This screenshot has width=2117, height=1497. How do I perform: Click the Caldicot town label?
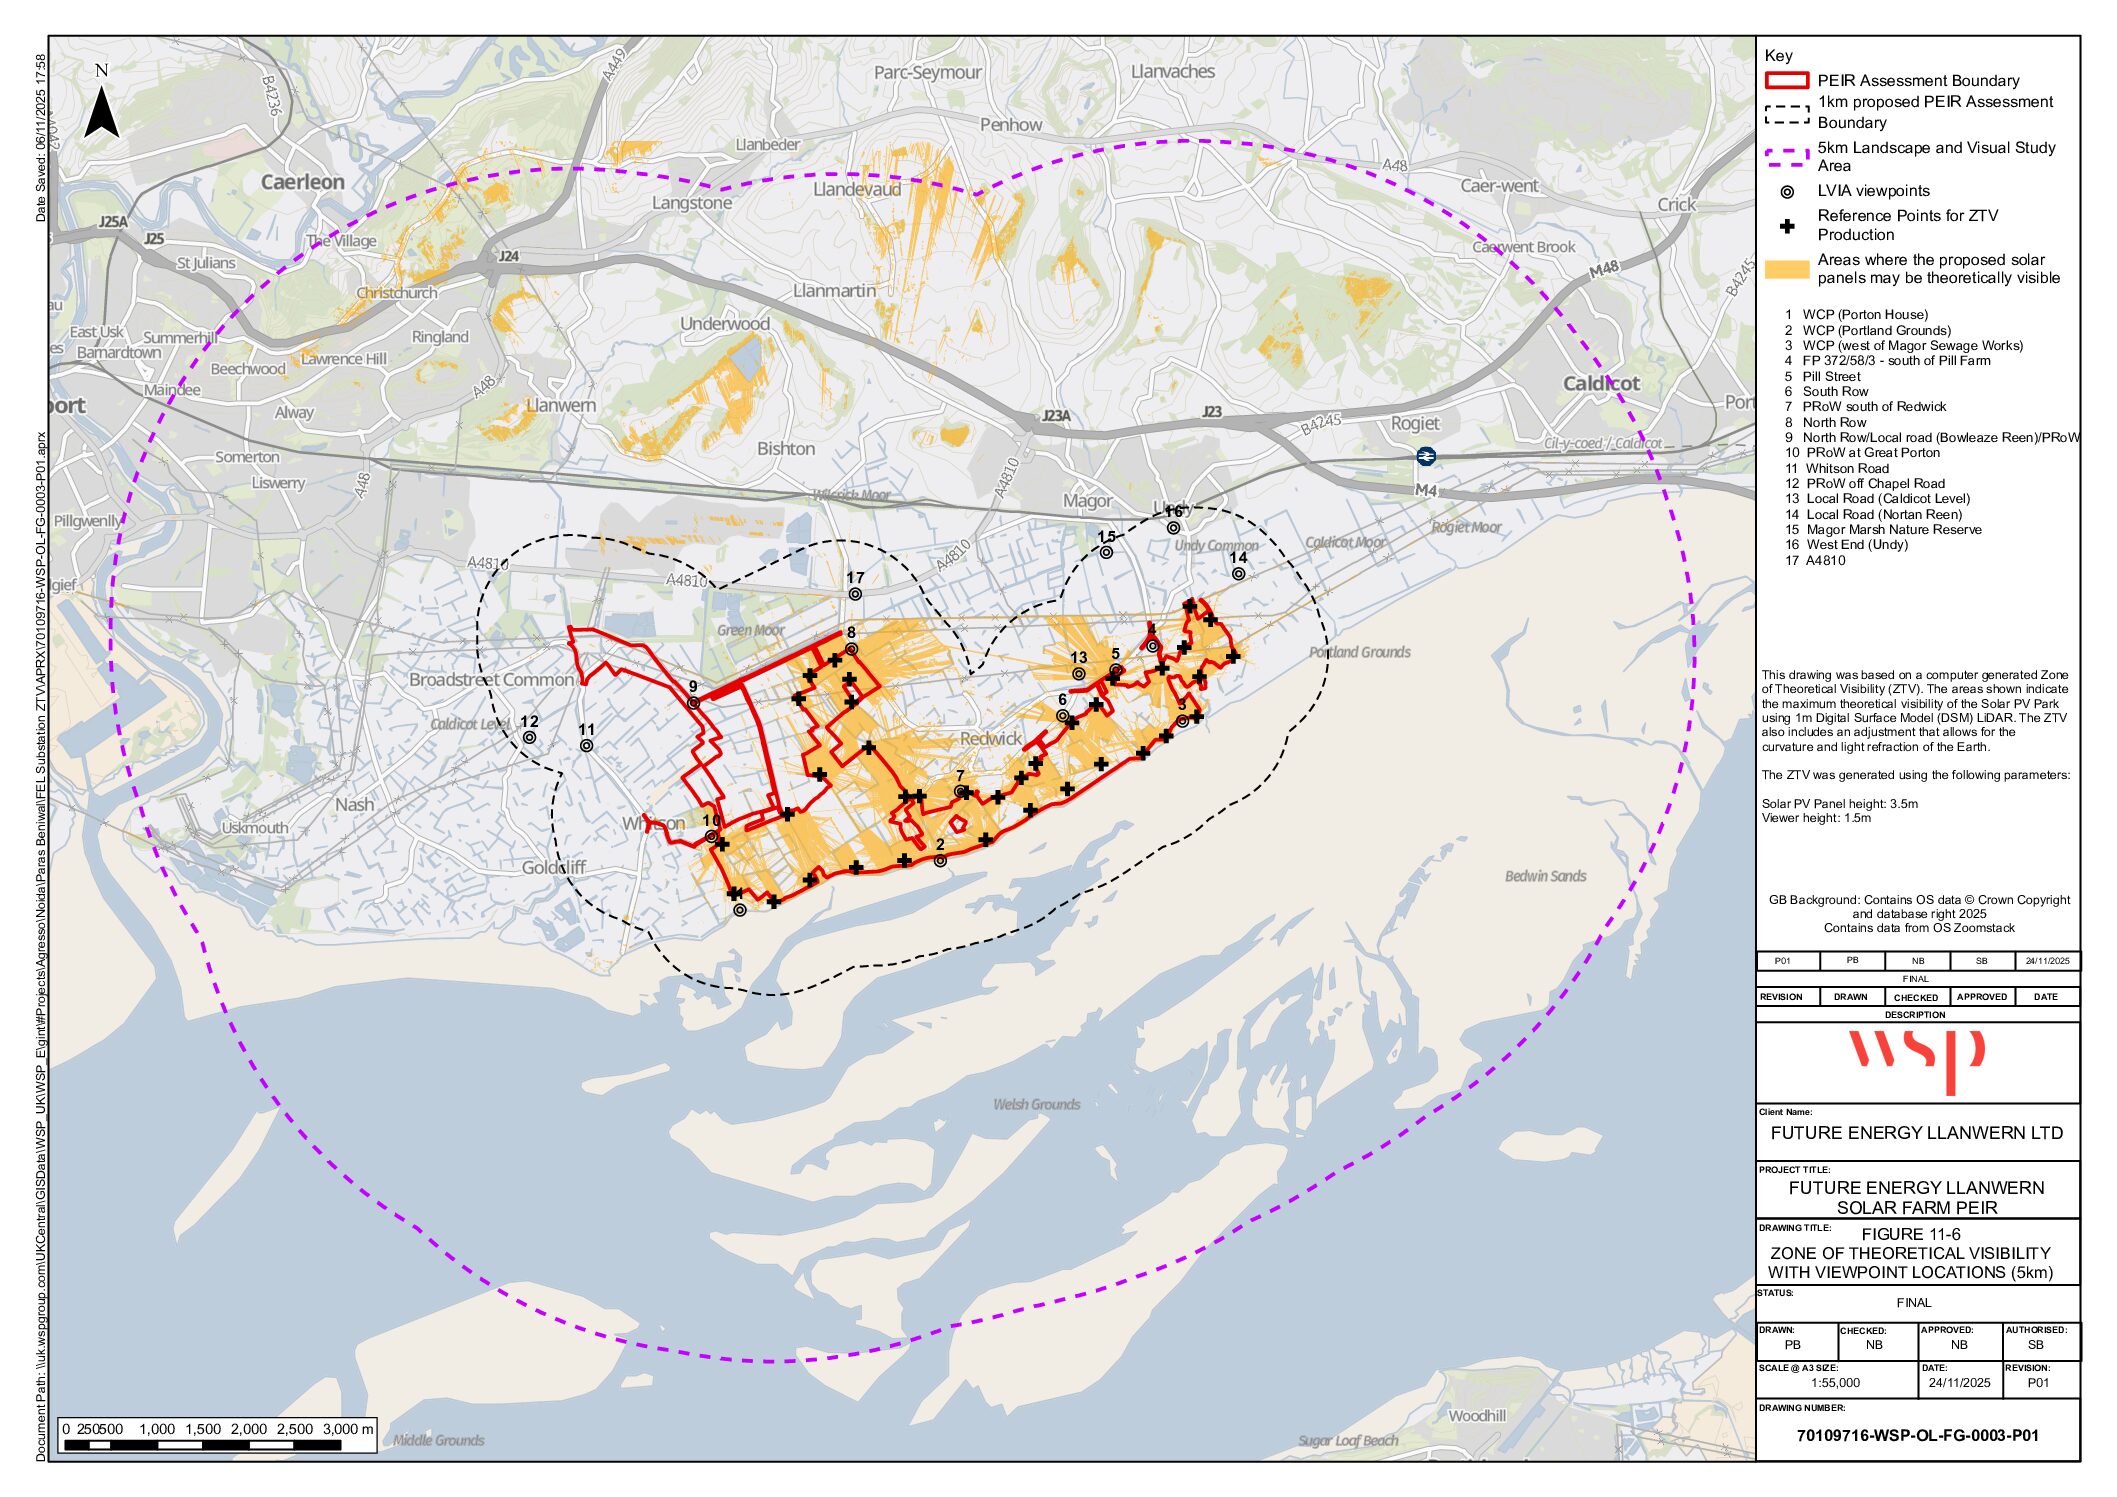tap(1601, 384)
